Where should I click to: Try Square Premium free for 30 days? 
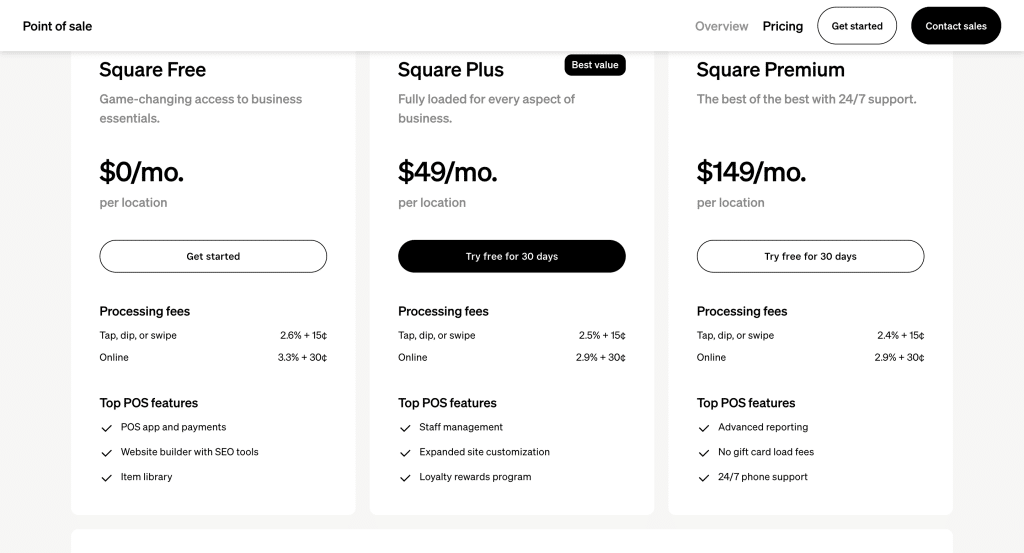tap(810, 256)
